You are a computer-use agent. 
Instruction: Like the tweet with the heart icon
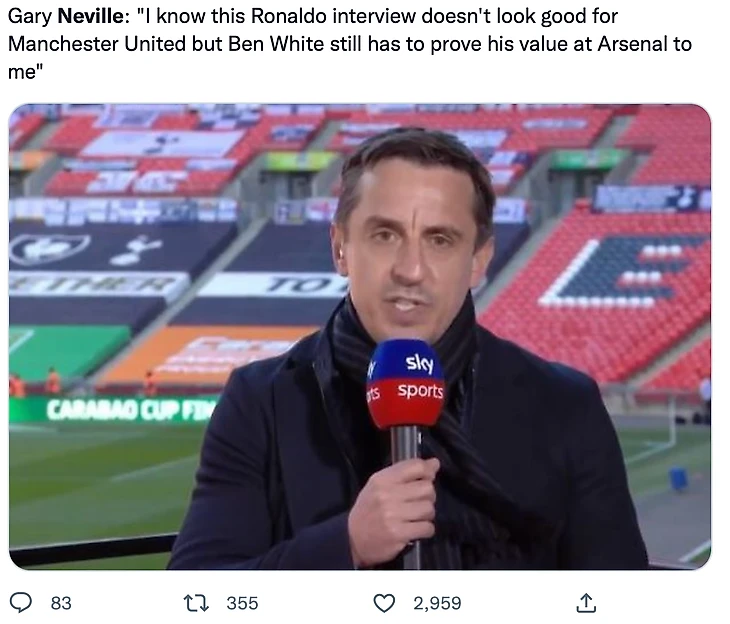[x=384, y=602]
